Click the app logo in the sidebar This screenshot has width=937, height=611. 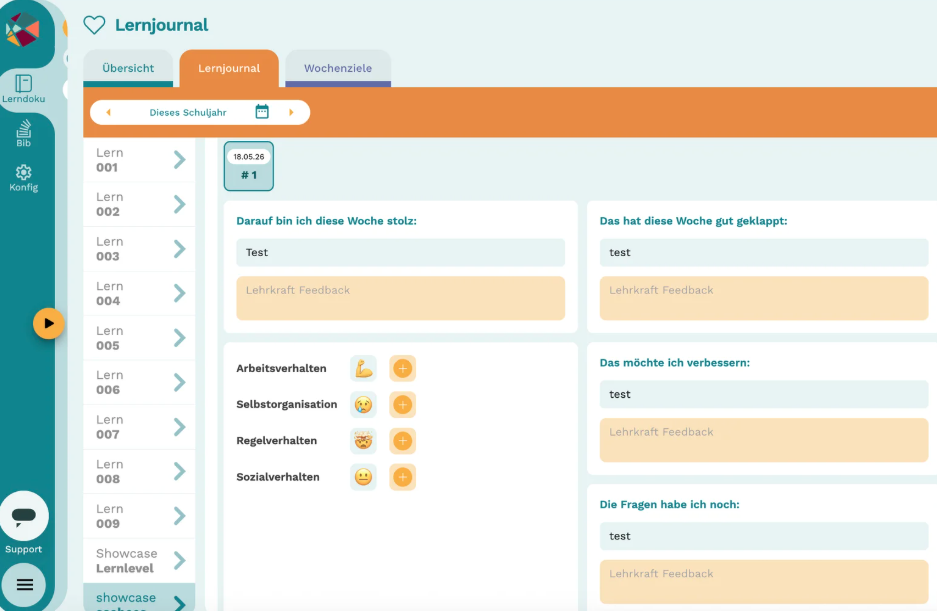coord(22,29)
